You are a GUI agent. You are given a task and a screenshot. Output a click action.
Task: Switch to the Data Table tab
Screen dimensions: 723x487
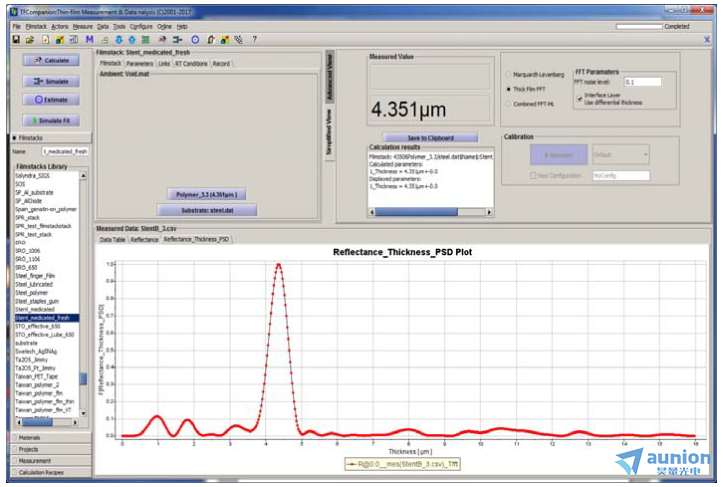(112, 239)
